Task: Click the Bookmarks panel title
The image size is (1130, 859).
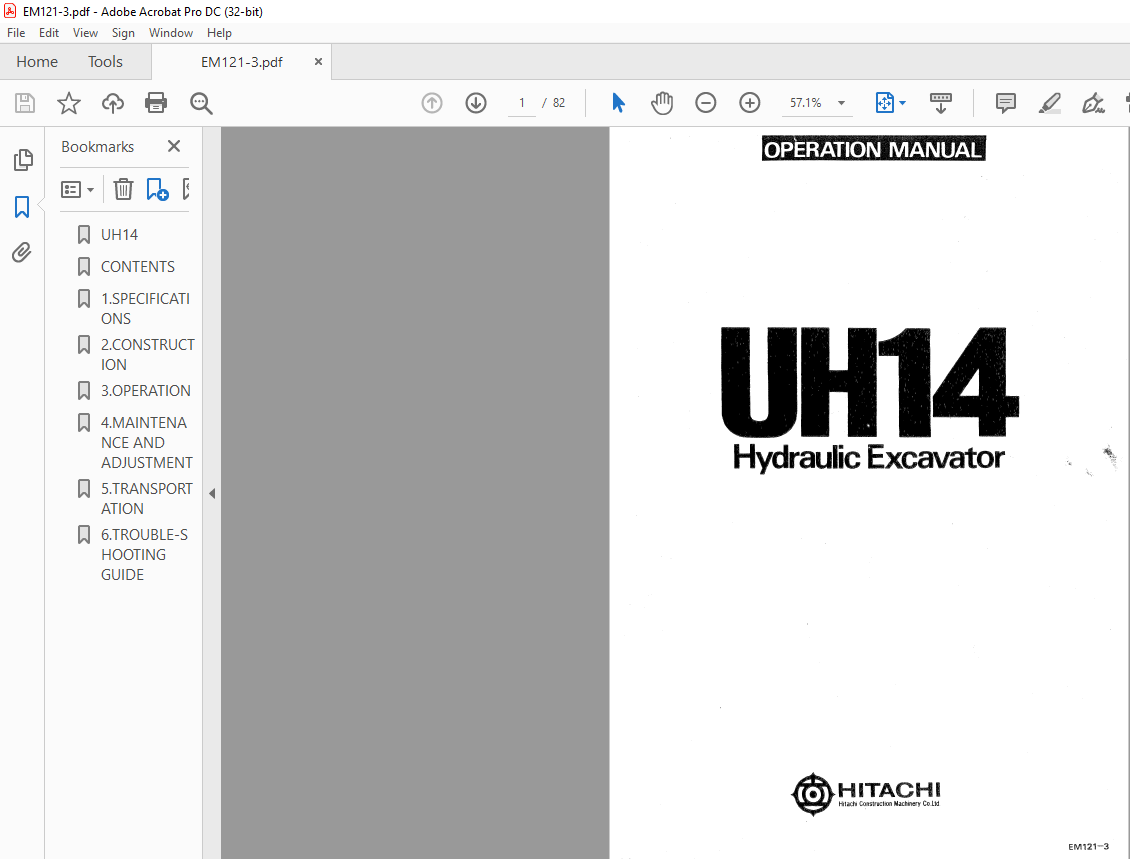Action: (97, 146)
